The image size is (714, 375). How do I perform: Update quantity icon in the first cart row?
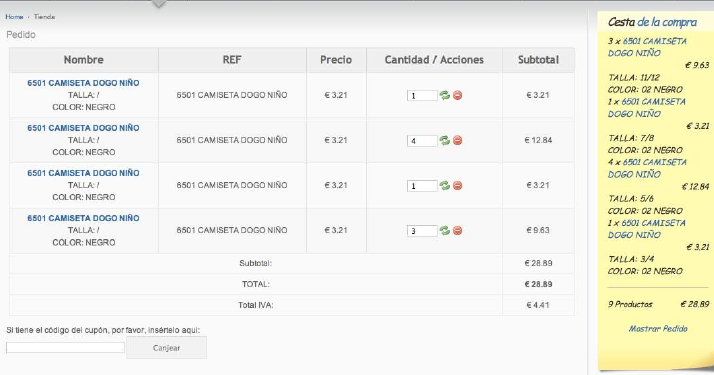point(444,95)
